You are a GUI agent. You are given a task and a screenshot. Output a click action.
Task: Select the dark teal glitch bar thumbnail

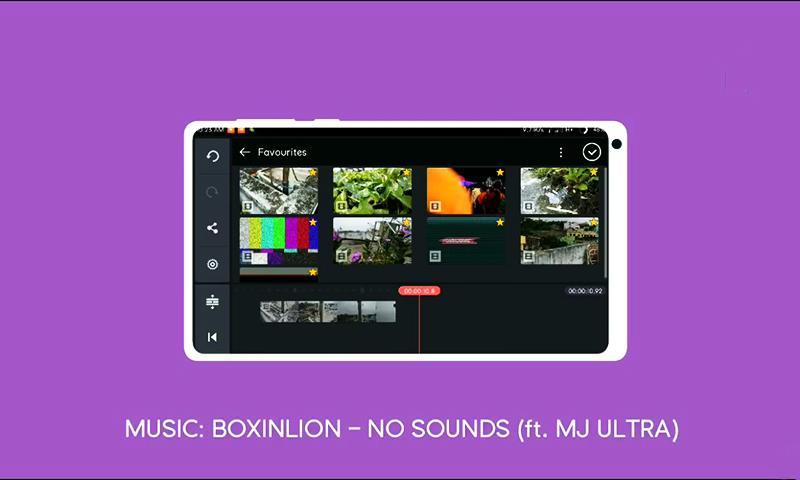click(x=466, y=241)
